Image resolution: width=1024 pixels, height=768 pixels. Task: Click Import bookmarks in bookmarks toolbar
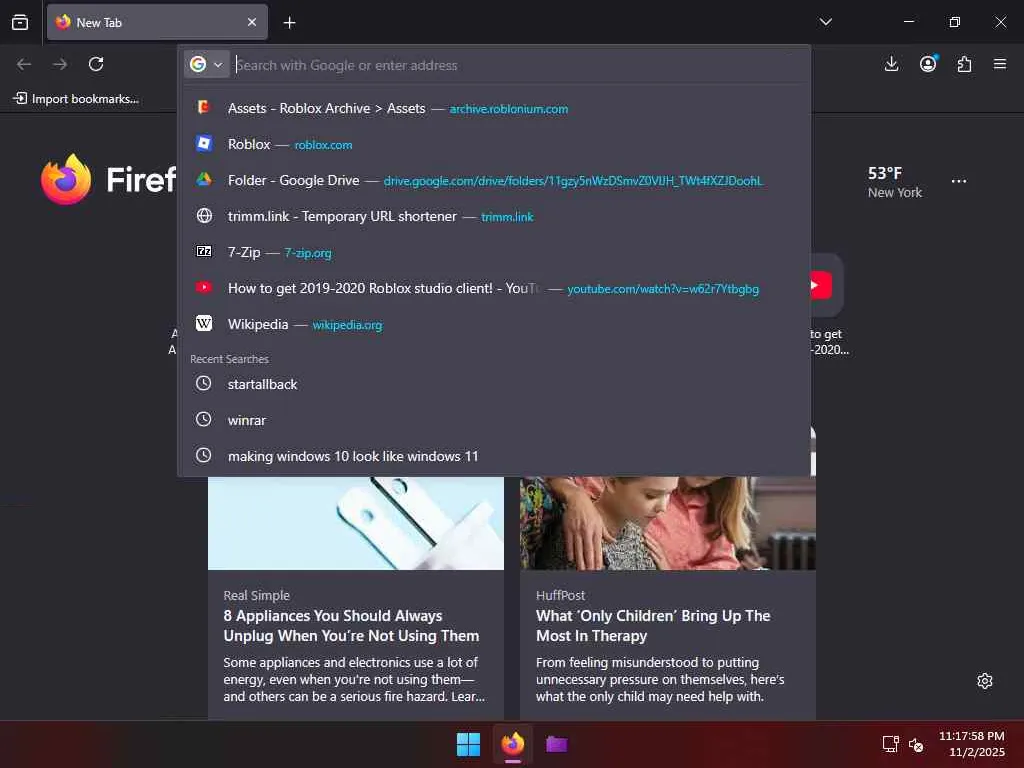[76, 99]
